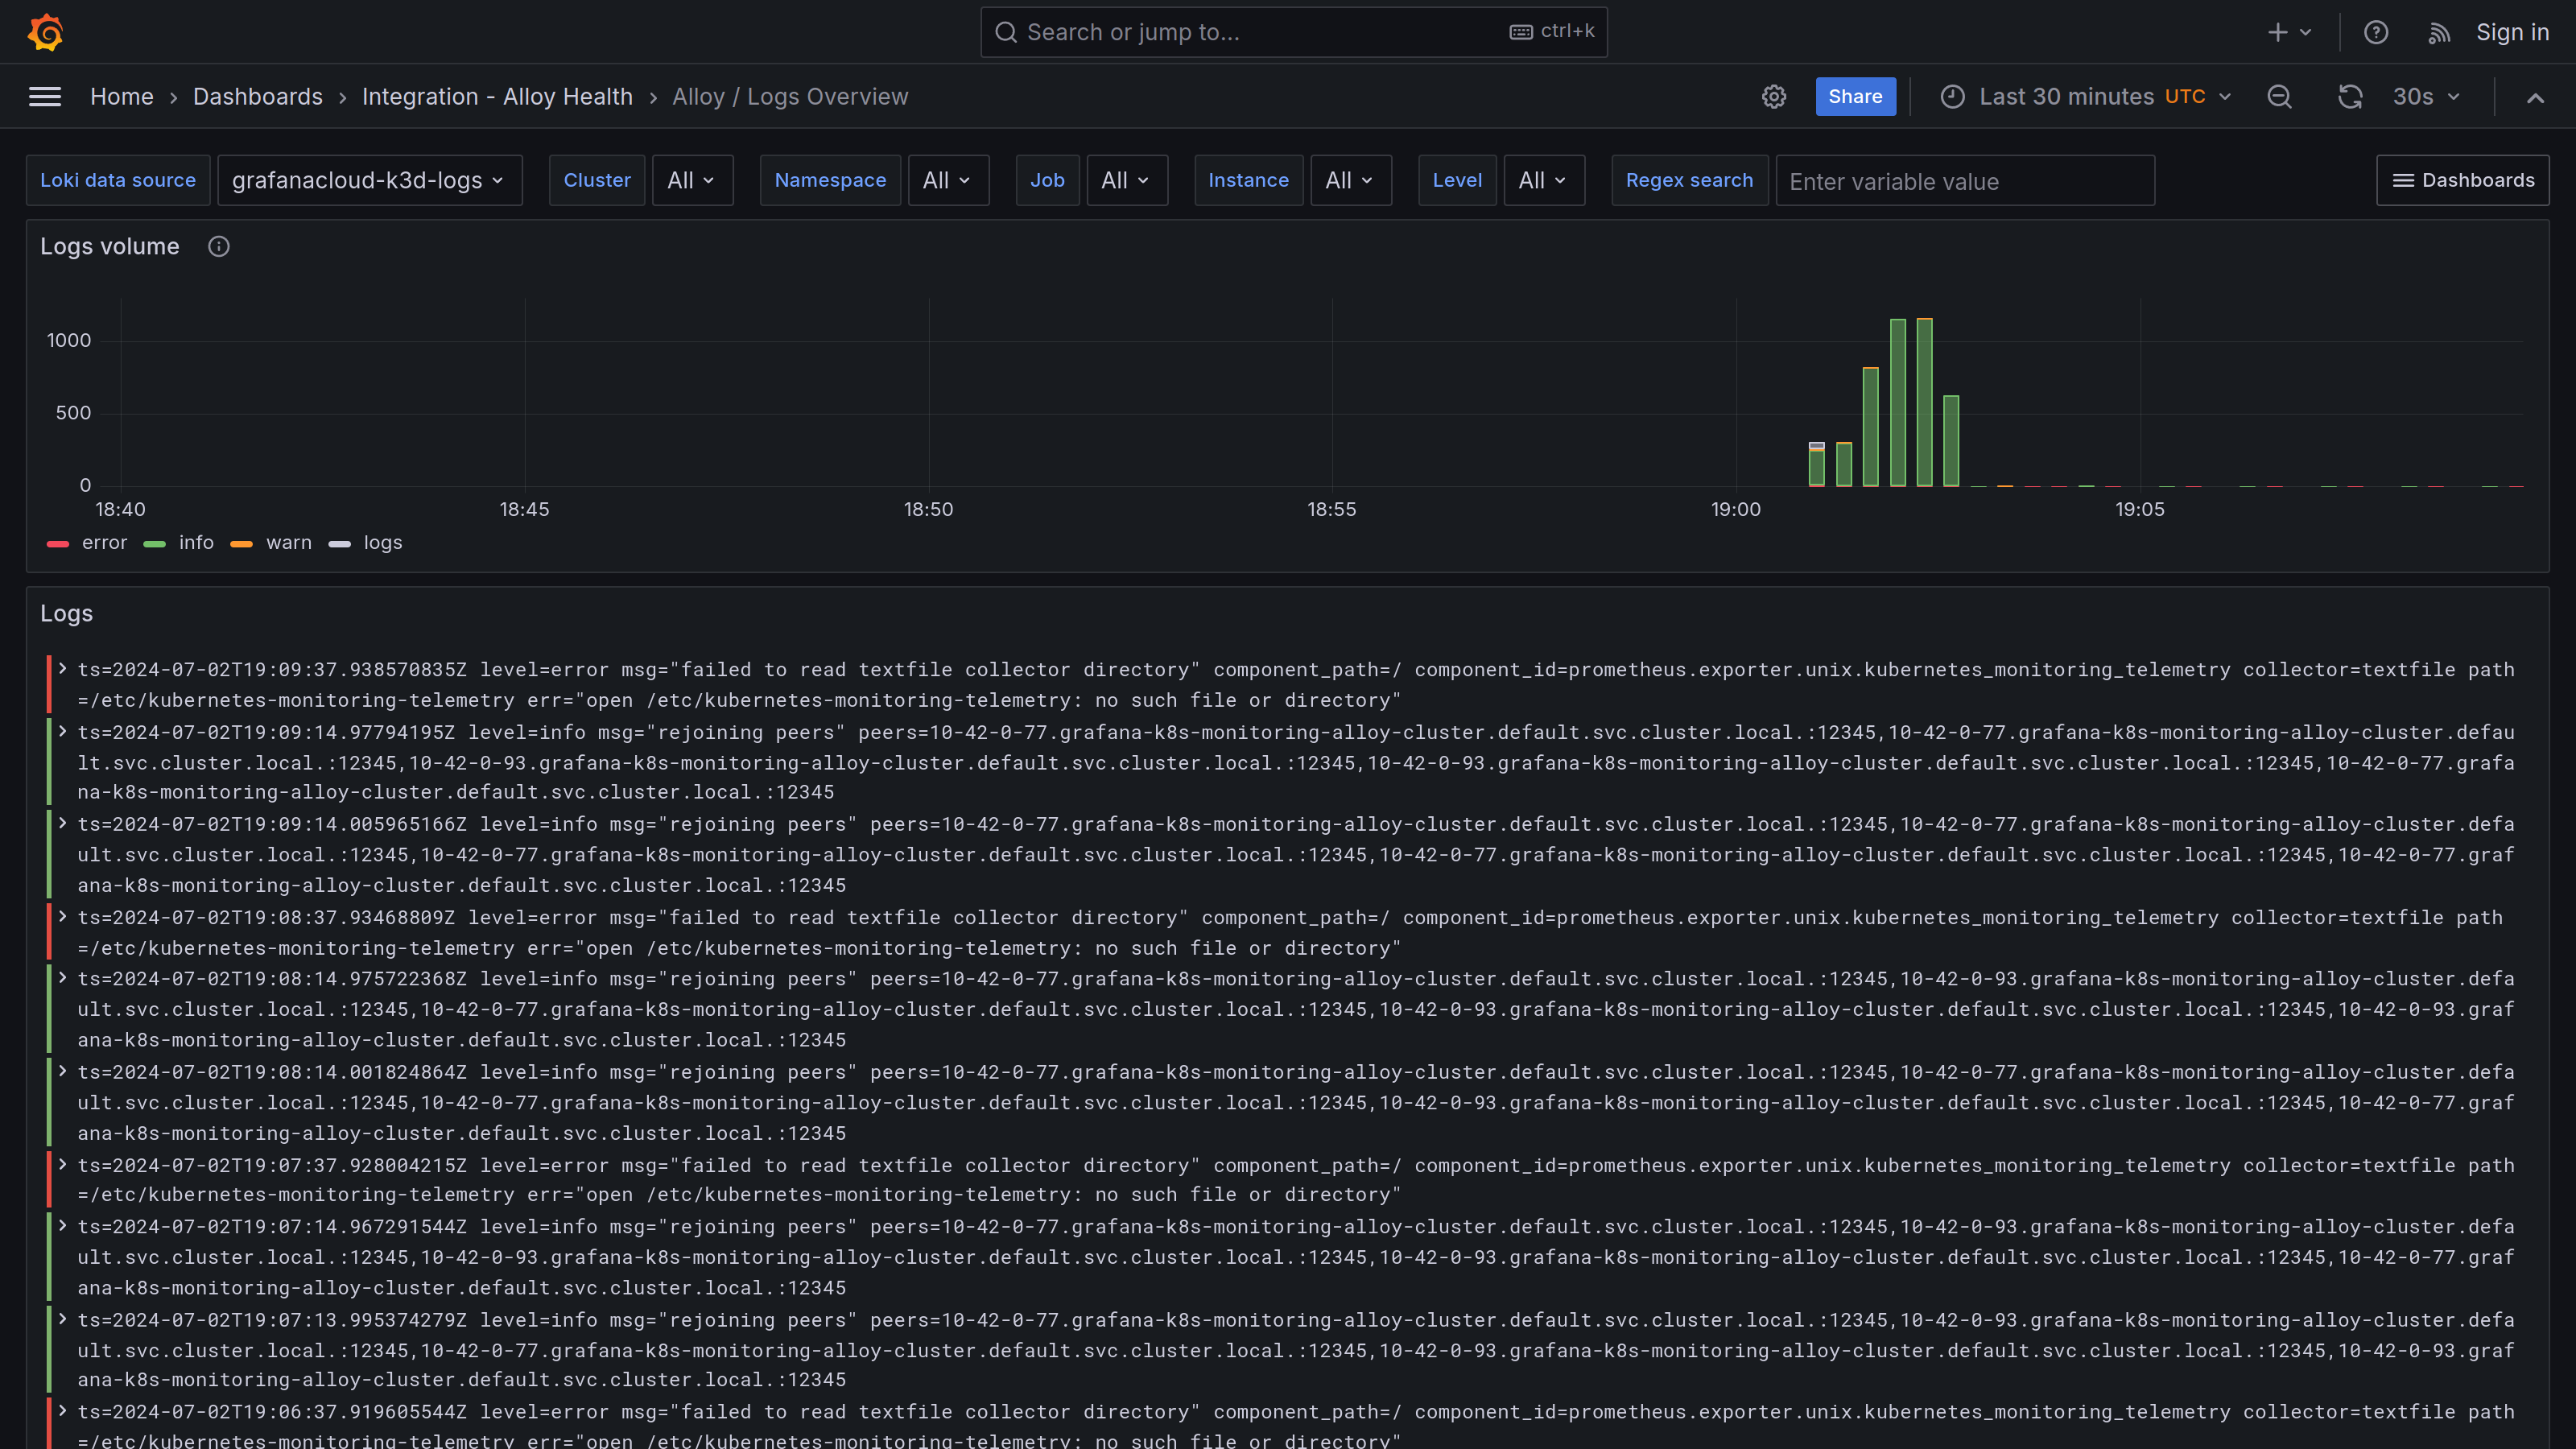Click the Share button
The image size is (2576, 1449).
1855,97
